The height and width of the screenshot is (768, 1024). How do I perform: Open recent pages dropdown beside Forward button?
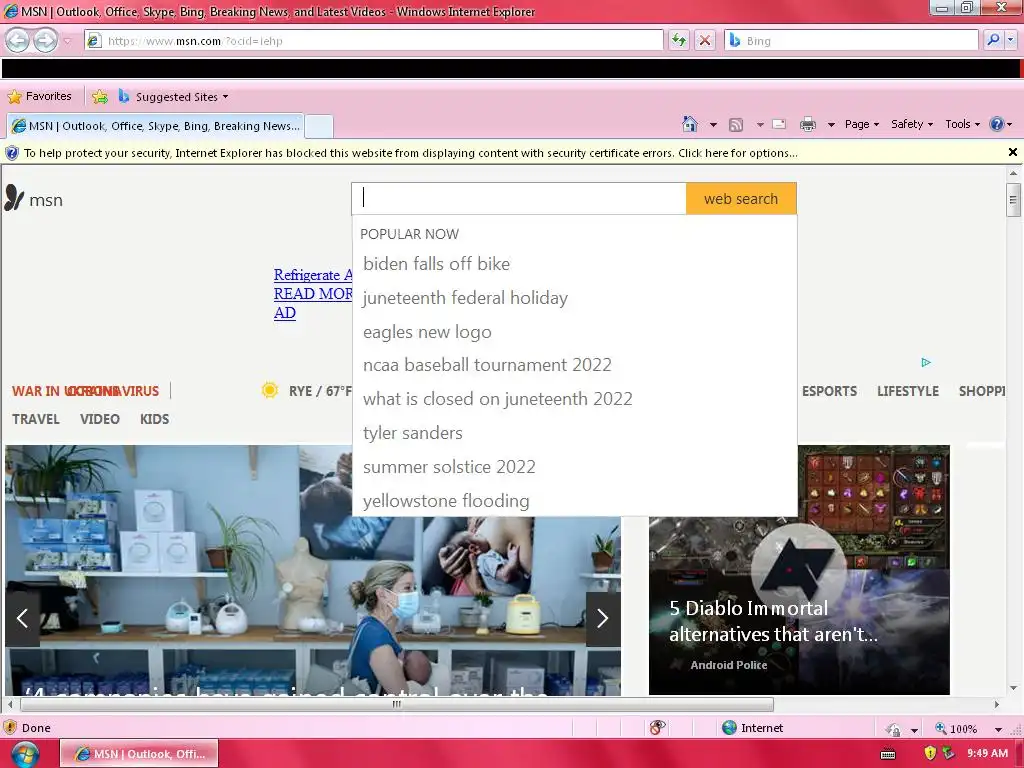coord(67,41)
